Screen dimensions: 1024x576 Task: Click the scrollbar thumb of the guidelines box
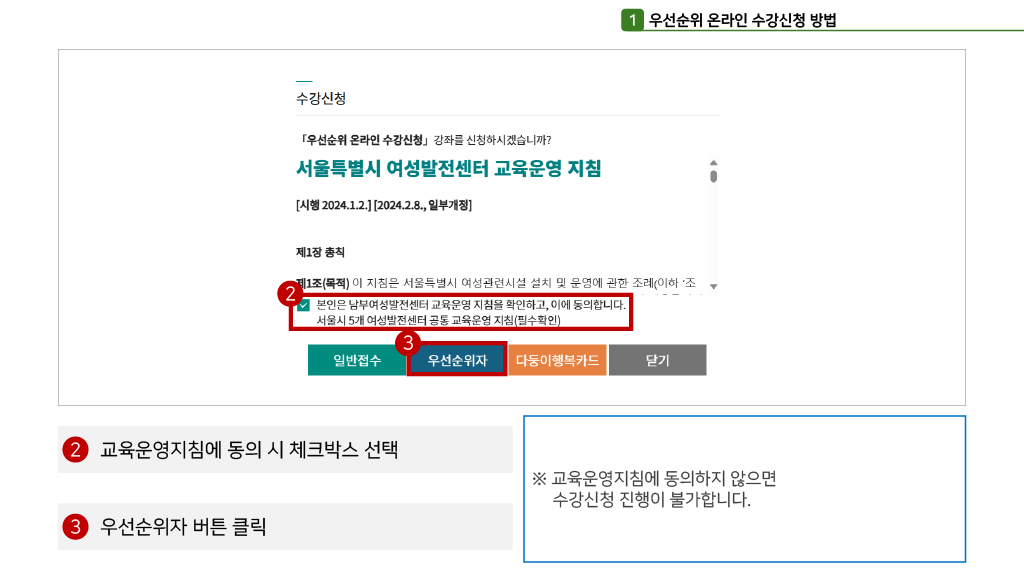coord(714,176)
